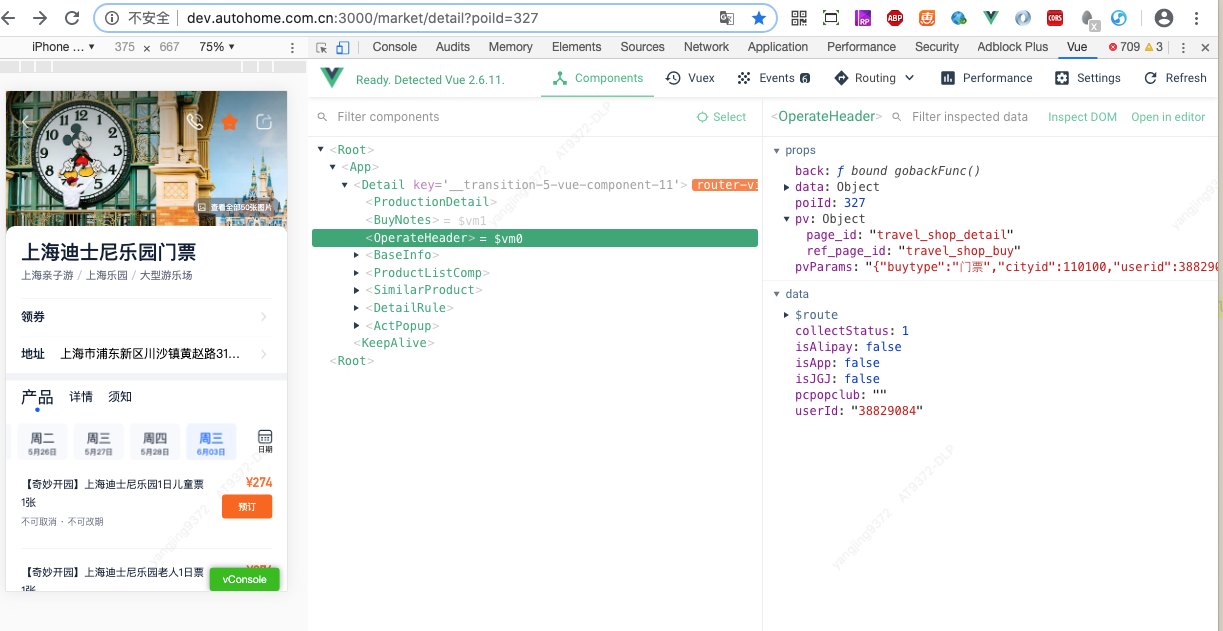The width and height of the screenshot is (1223, 631).
Task: Expand the DetailRule component node
Action: 357,308
